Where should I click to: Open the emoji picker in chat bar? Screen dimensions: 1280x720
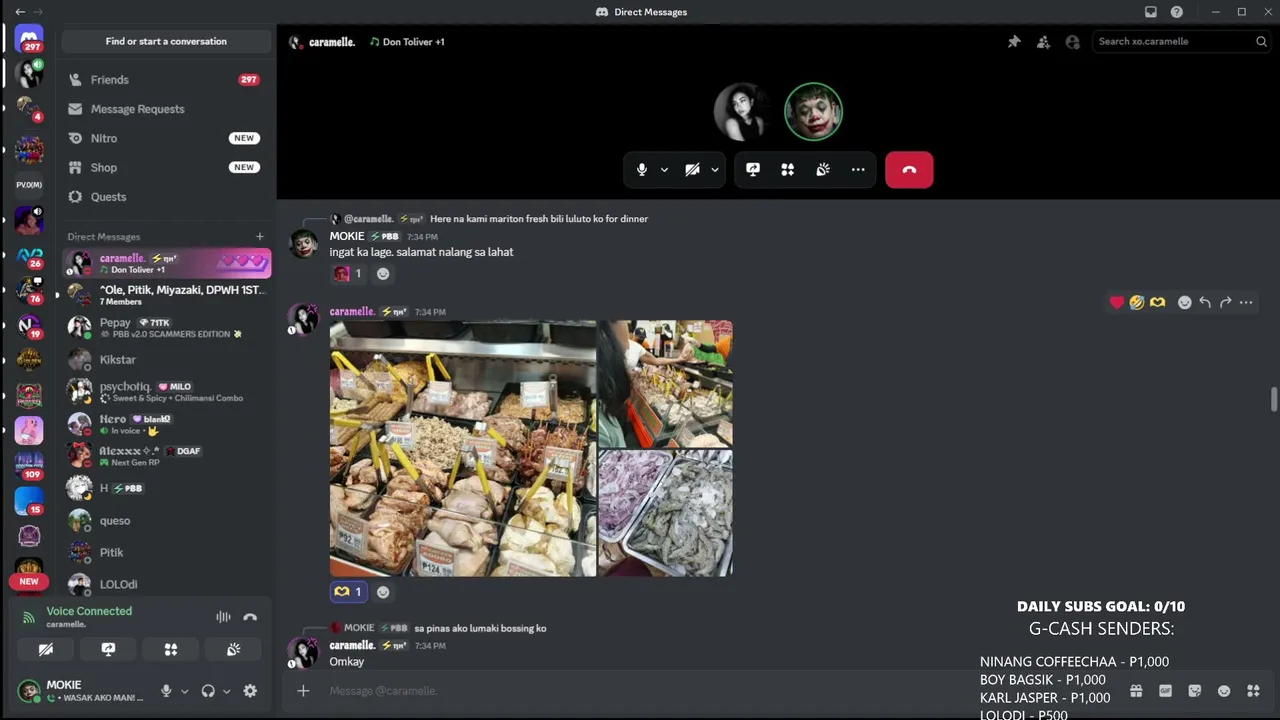[1224, 691]
